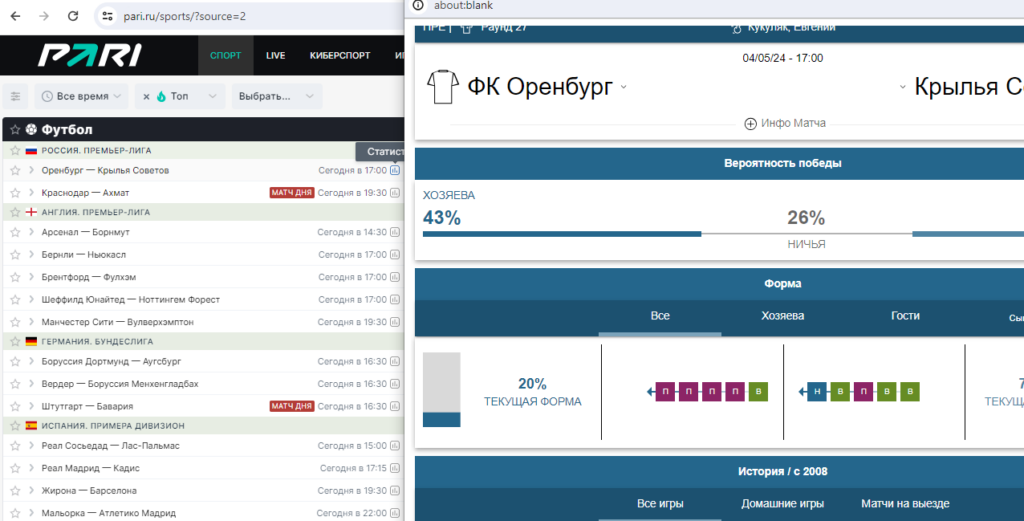1024x521 pixels.
Task: Open the Все время time dropdown
Action: point(82,96)
